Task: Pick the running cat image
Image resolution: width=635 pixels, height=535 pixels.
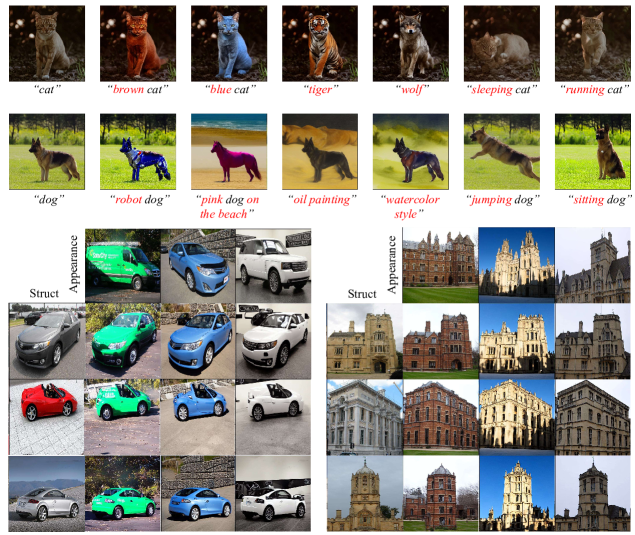Action: pos(593,43)
